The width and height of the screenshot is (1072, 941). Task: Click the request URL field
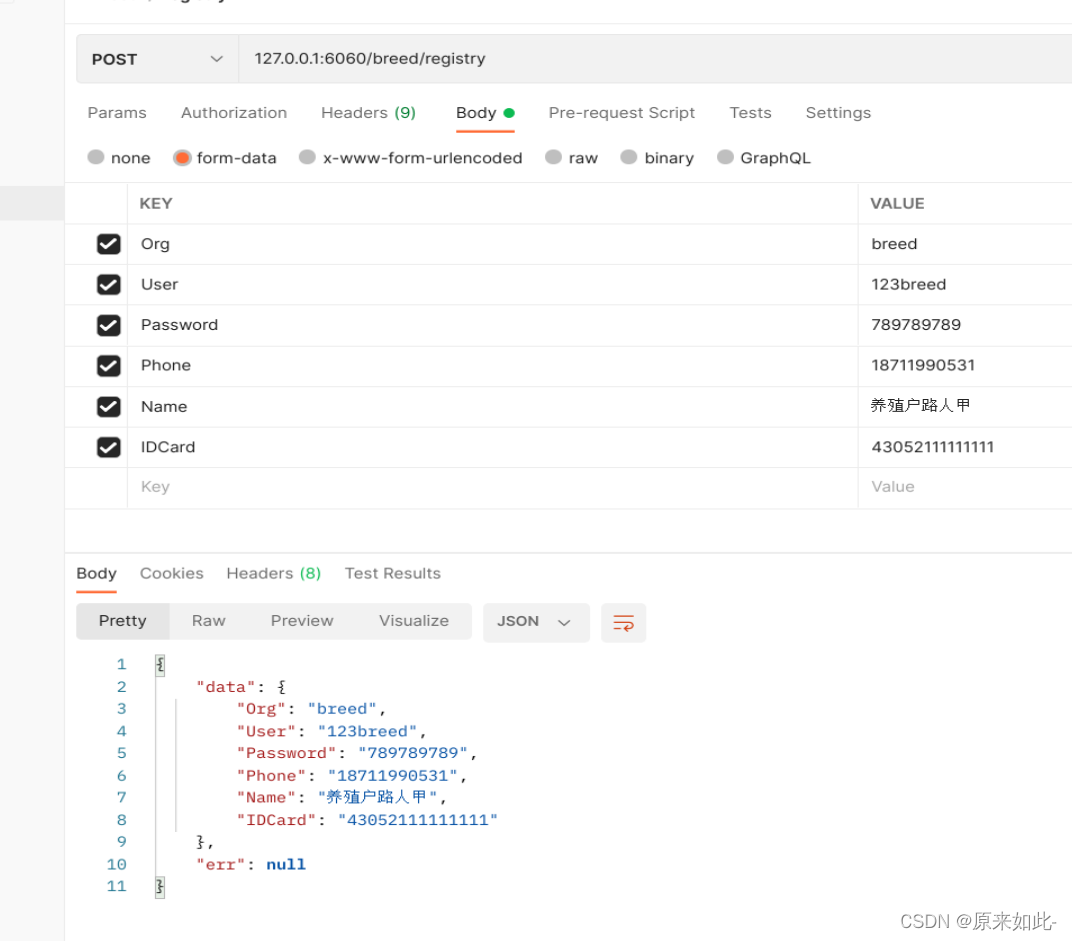coord(655,59)
